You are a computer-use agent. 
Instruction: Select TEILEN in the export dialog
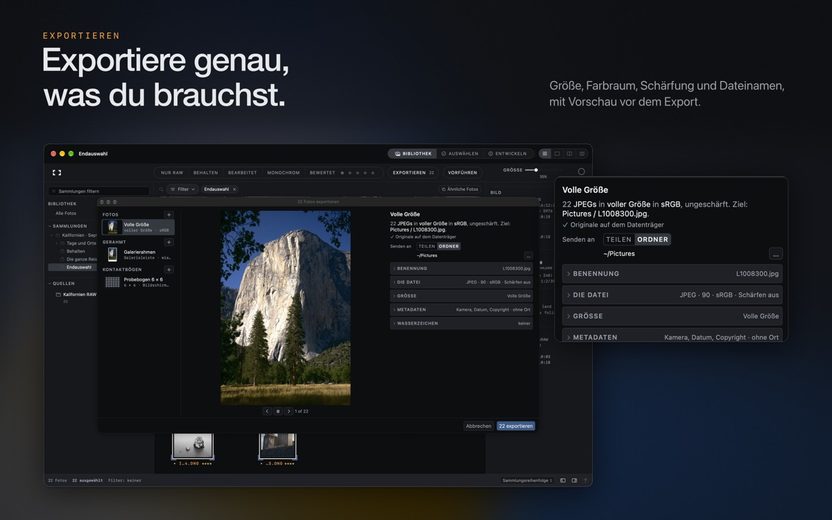click(427, 246)
